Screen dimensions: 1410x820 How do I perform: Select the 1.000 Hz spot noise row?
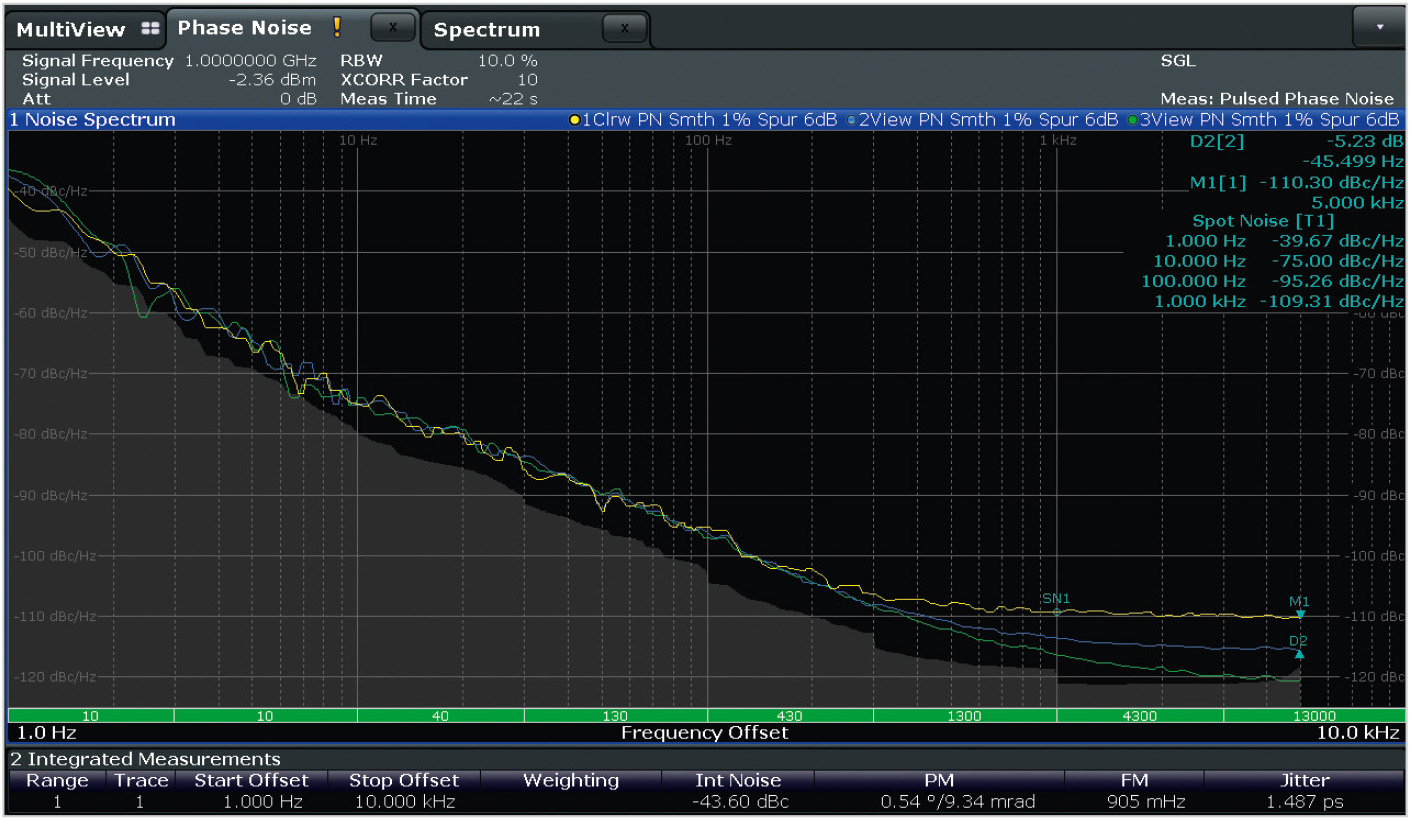point(1284,241)
